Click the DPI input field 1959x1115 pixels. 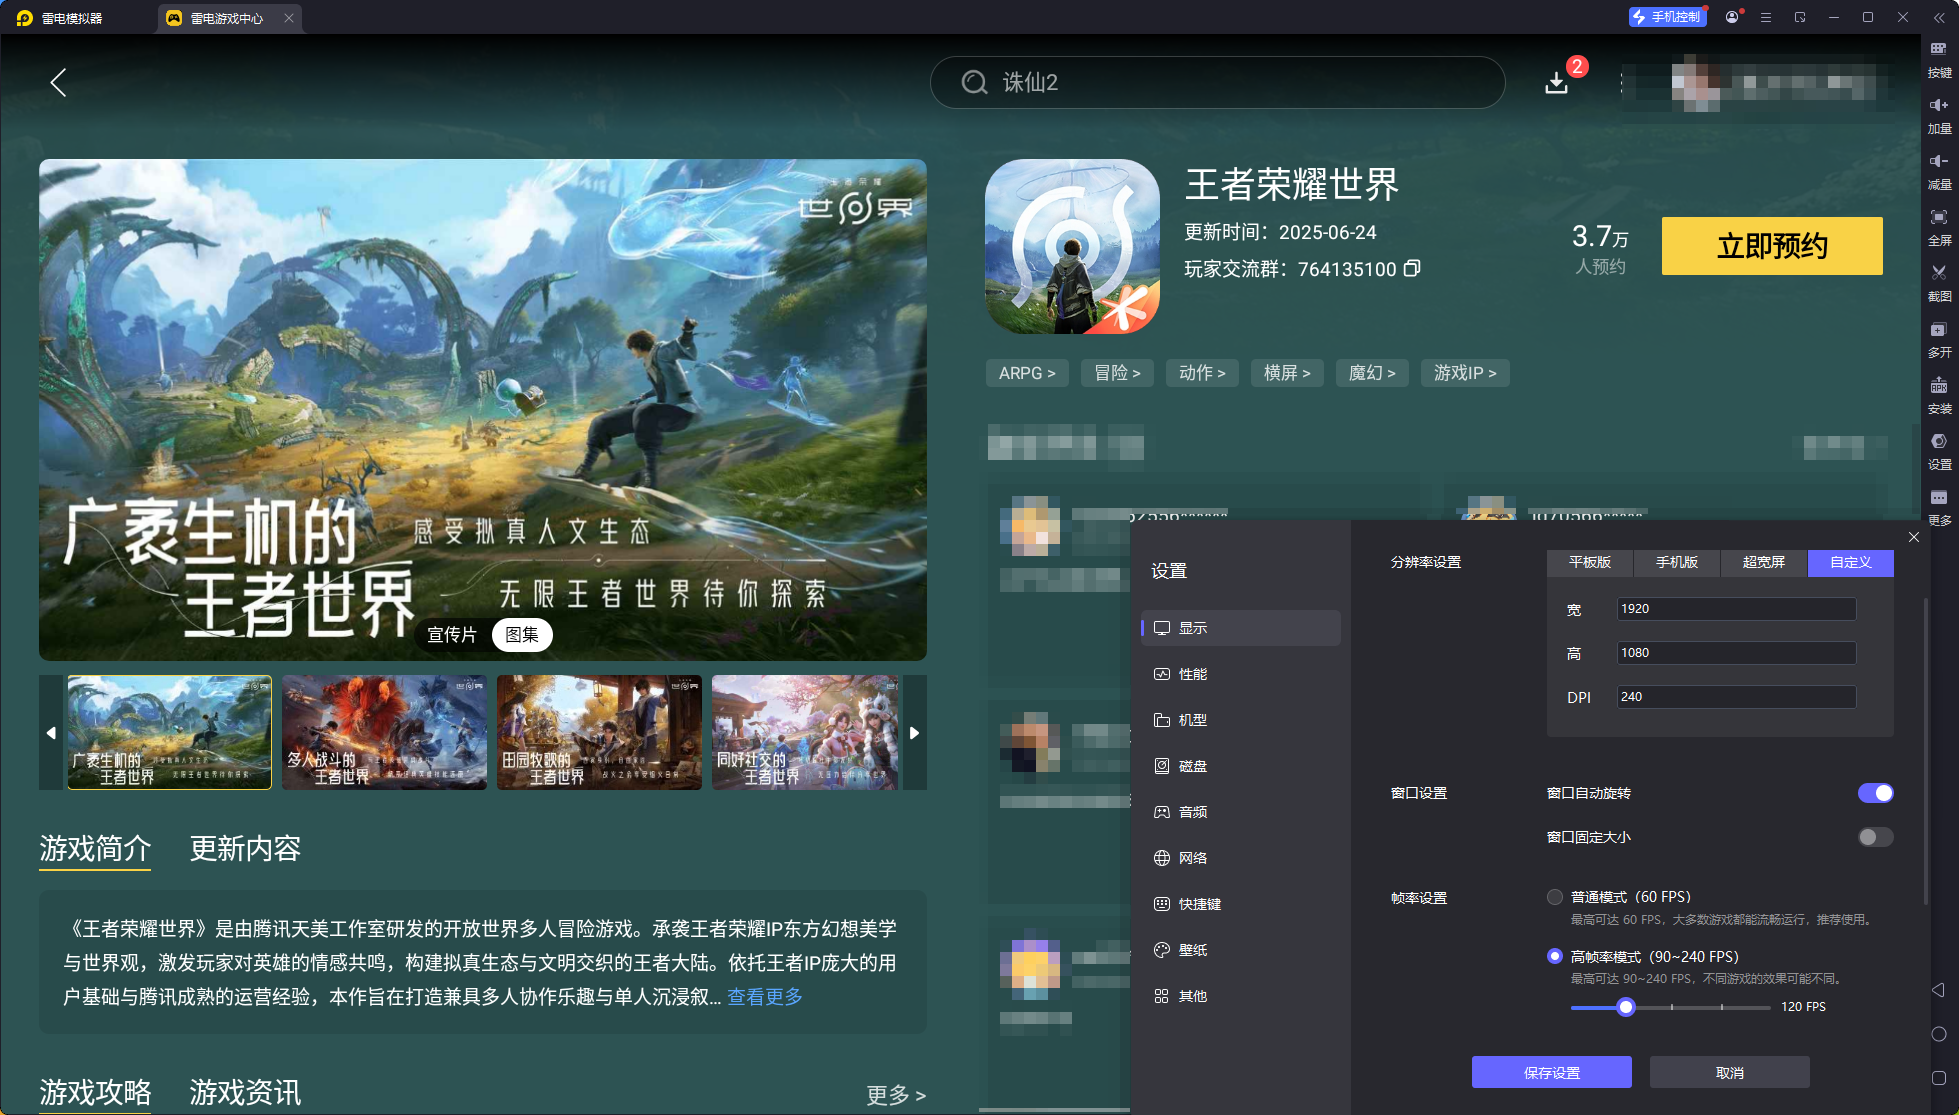[x=1737, y=697]
